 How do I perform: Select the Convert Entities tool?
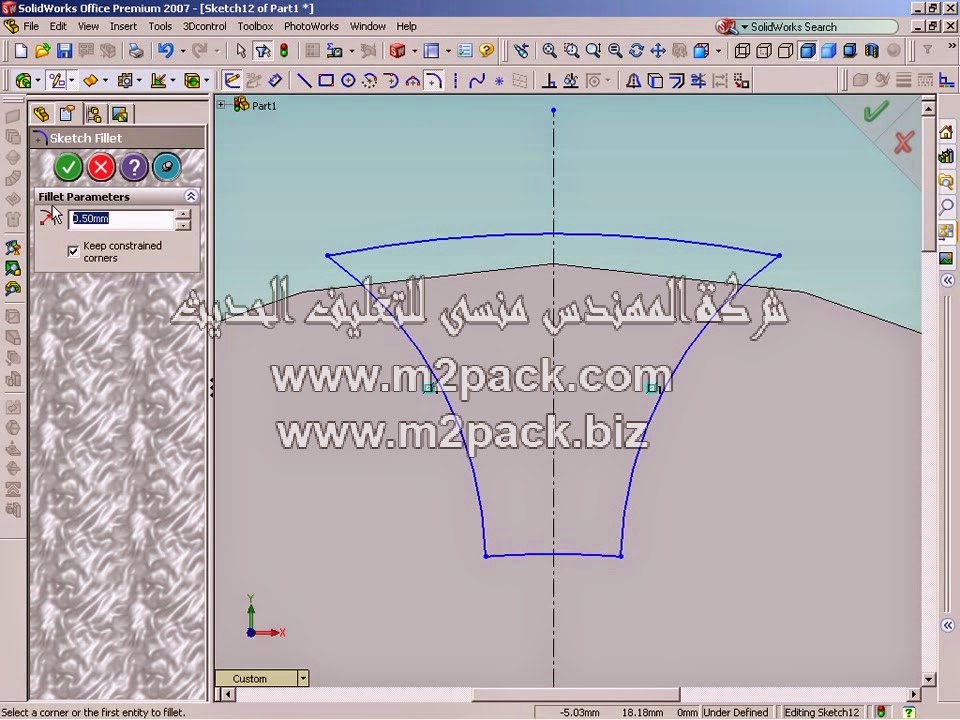(x=654, y=81)
